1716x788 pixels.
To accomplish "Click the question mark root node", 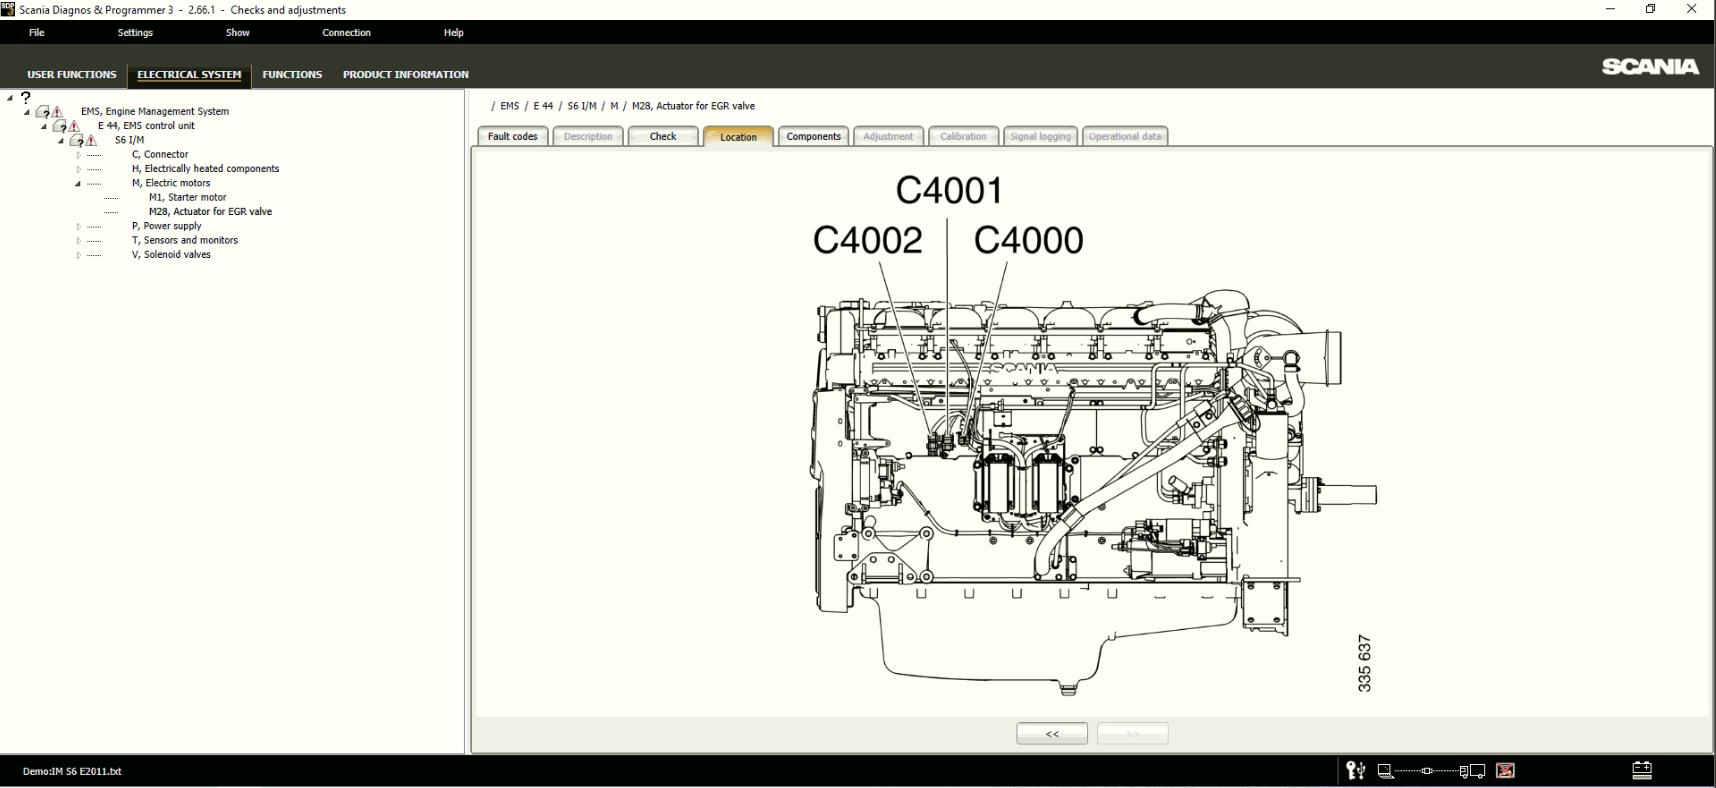I will (x=26, y=98).
